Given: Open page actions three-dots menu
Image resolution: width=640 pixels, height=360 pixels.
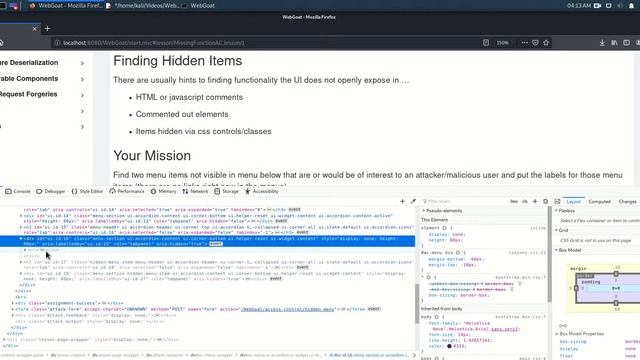Looking at the screenshot, I should tap(524, 43).
